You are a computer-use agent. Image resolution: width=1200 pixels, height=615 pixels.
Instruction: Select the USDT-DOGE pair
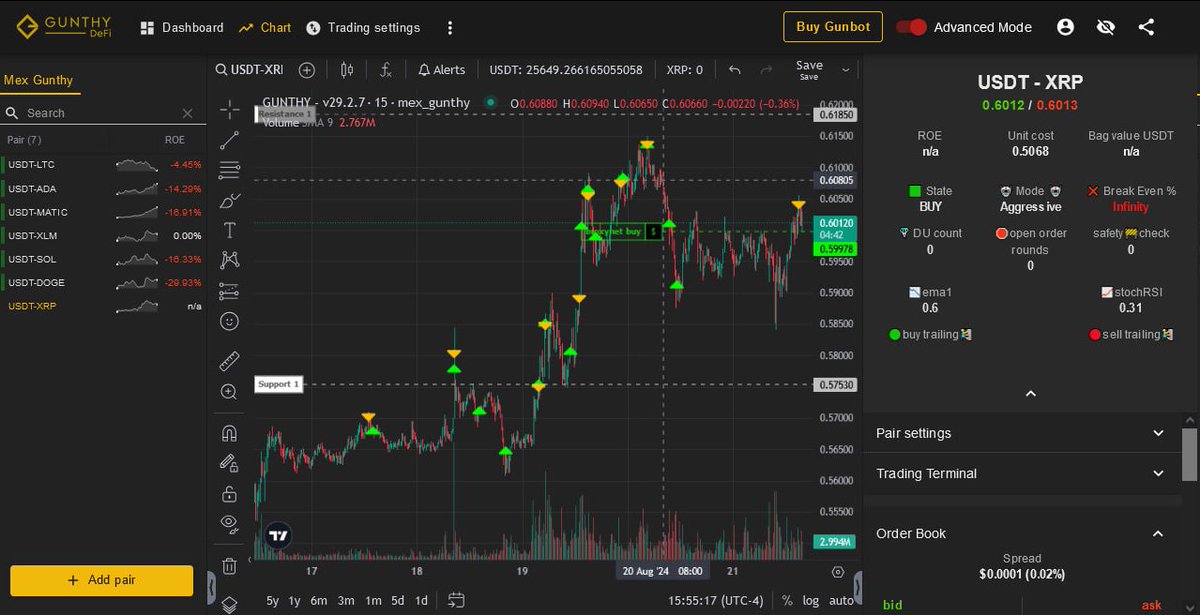click(103, 282)
